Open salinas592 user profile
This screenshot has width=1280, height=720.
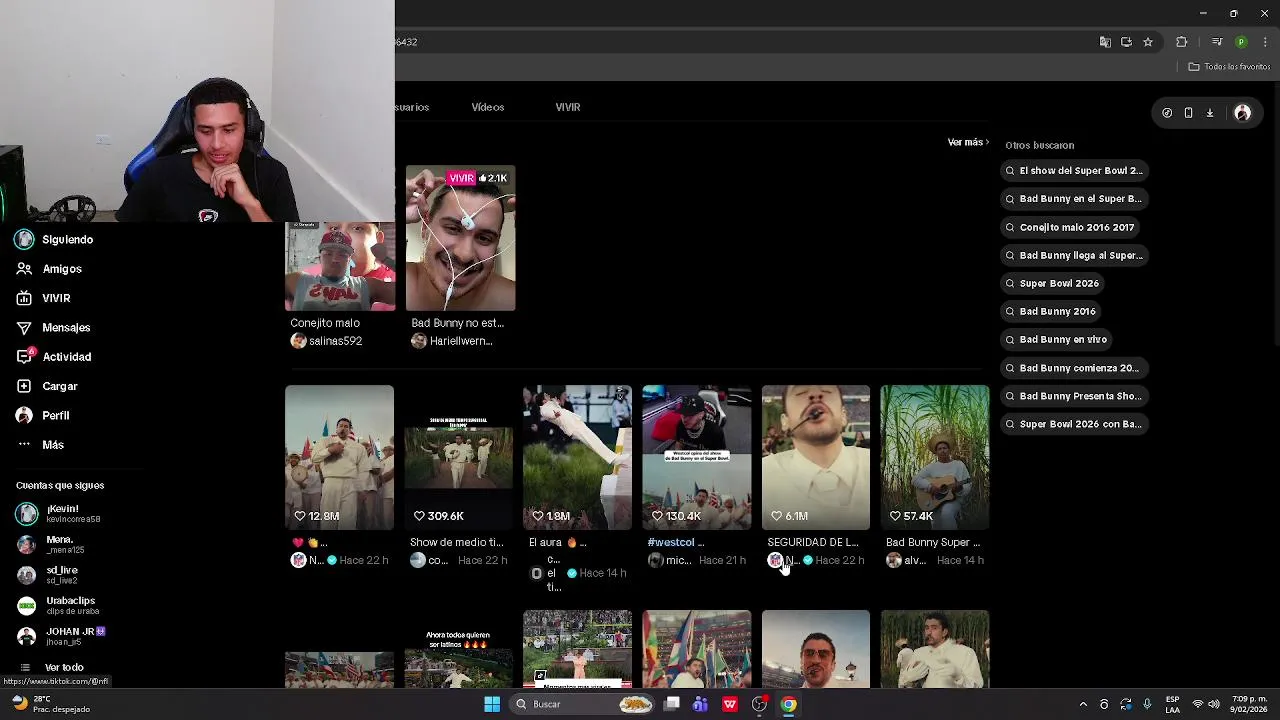click(x=327, y=341)
